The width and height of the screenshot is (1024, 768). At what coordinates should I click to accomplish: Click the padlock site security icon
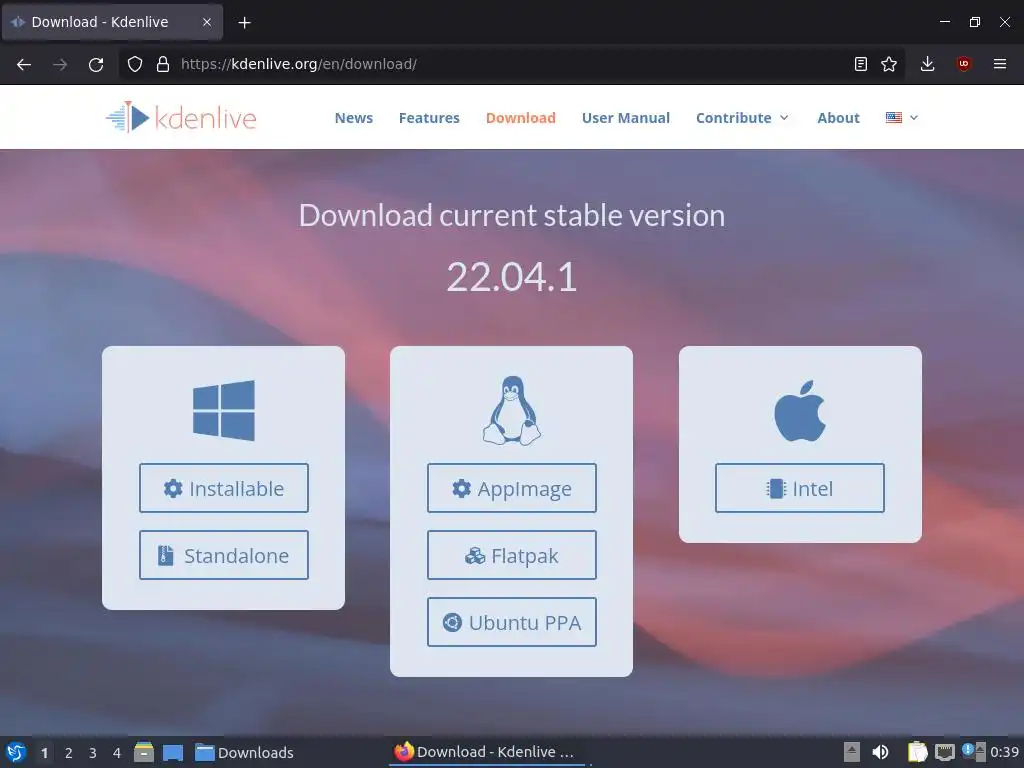163,64
